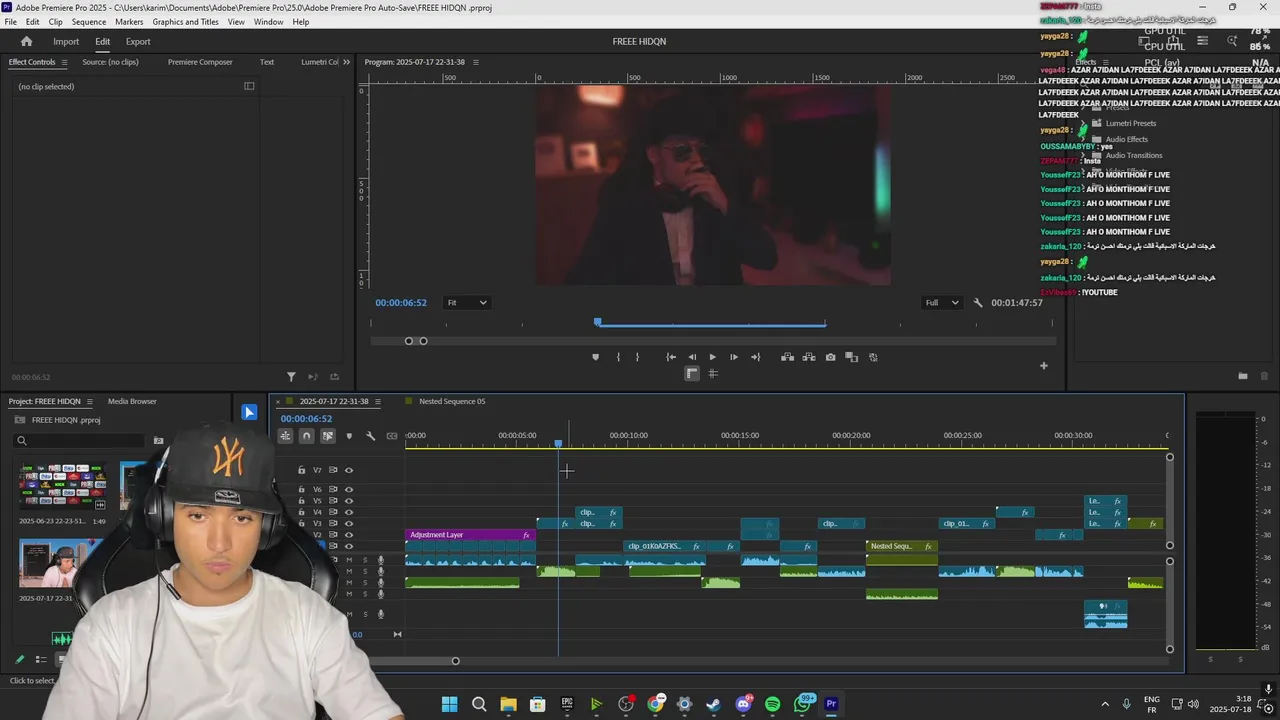Switch to the Premiere Composer tab
Screen dimensions: 1280x720
point(200,62)
